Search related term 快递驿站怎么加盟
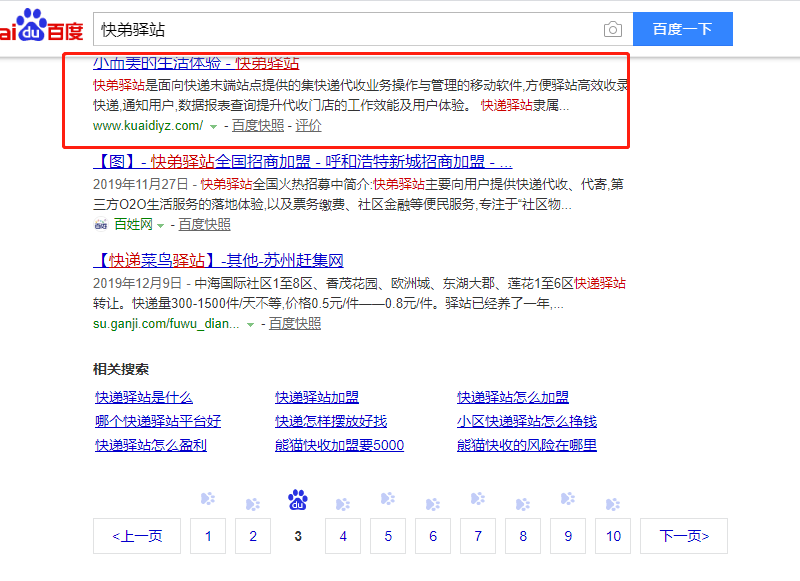800x581 pixels. click(513, 397)
